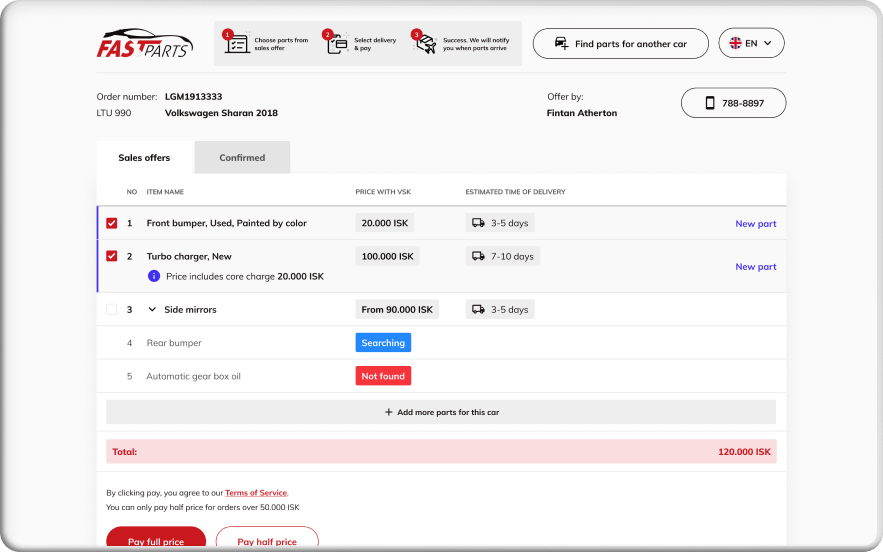Expand the Side mirrors row chevron
The image size is (883, 552).
[x=152, y=310]
